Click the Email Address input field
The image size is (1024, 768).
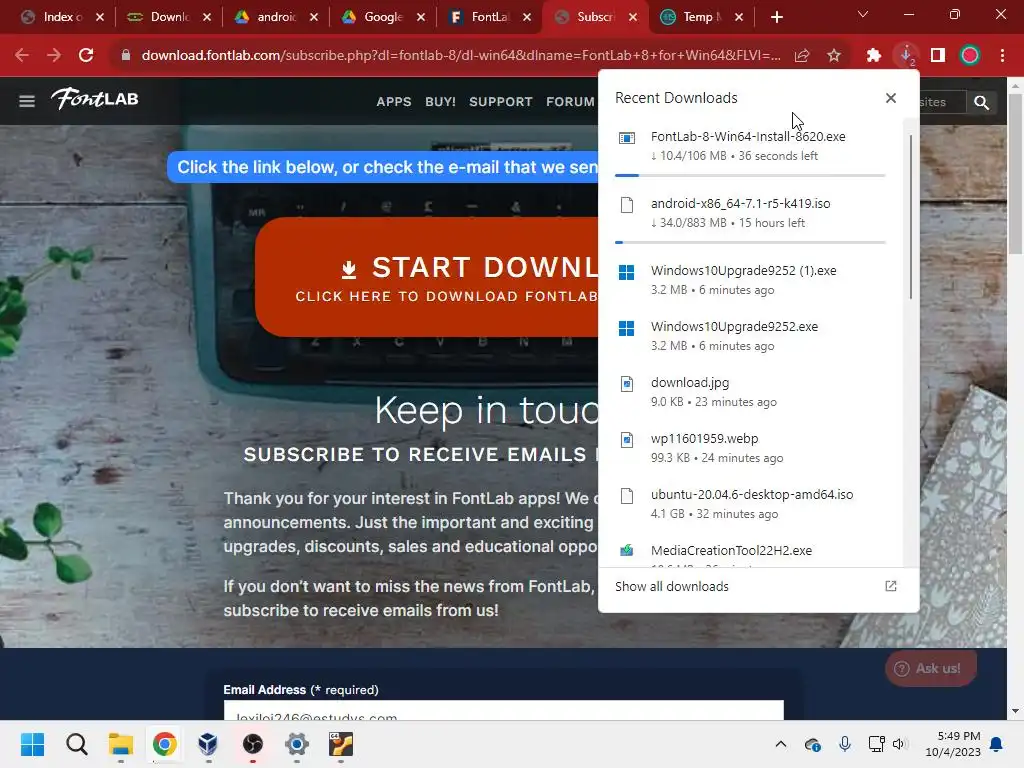(x=504, y=711)
